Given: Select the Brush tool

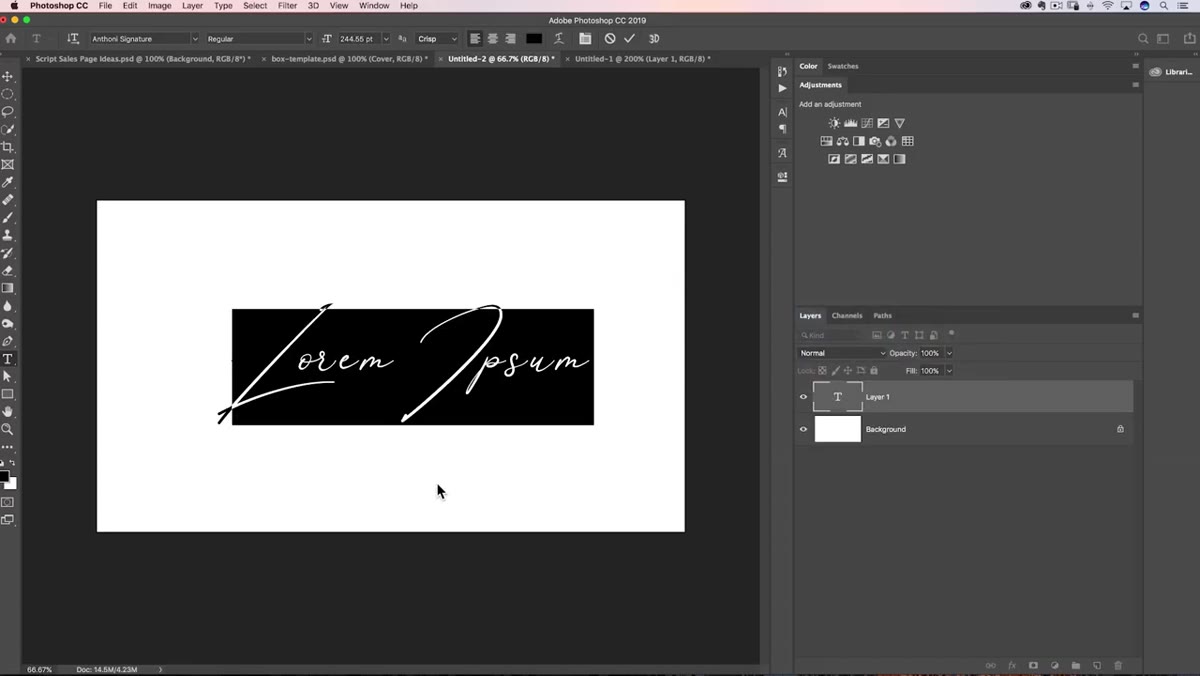Looking at the screenshot, I should tap(8, 217).
